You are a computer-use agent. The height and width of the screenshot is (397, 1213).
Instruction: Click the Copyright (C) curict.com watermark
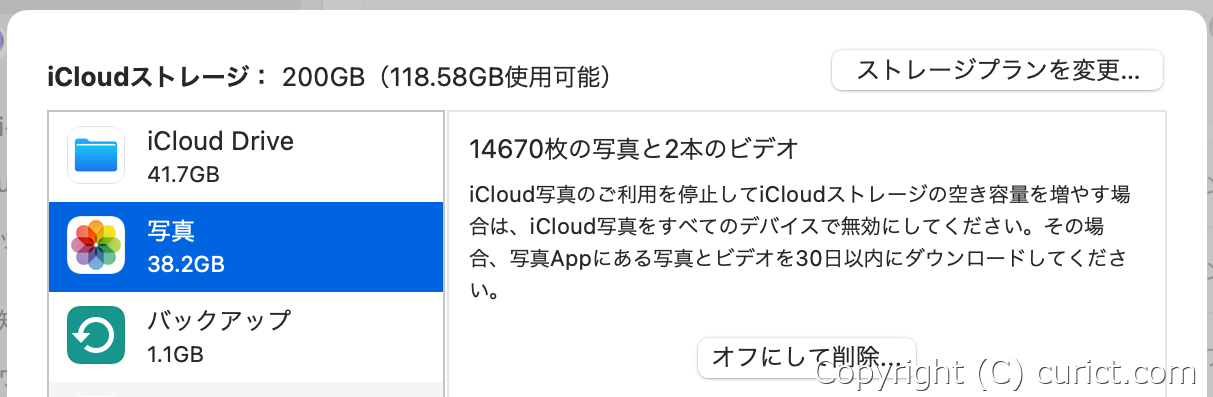pyautogui.click(x=1006, y=373)
